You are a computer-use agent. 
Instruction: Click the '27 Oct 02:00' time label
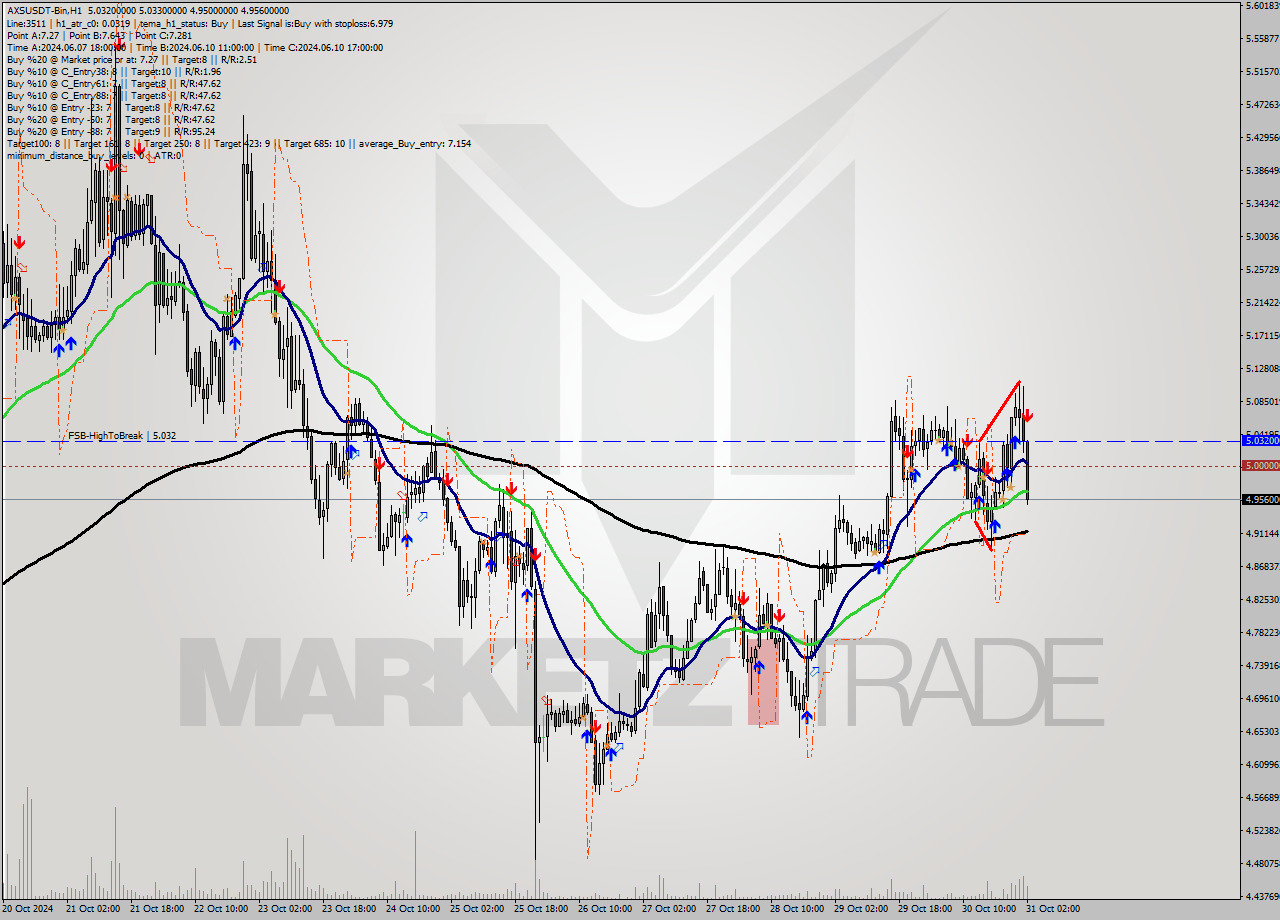click(669, 909)
